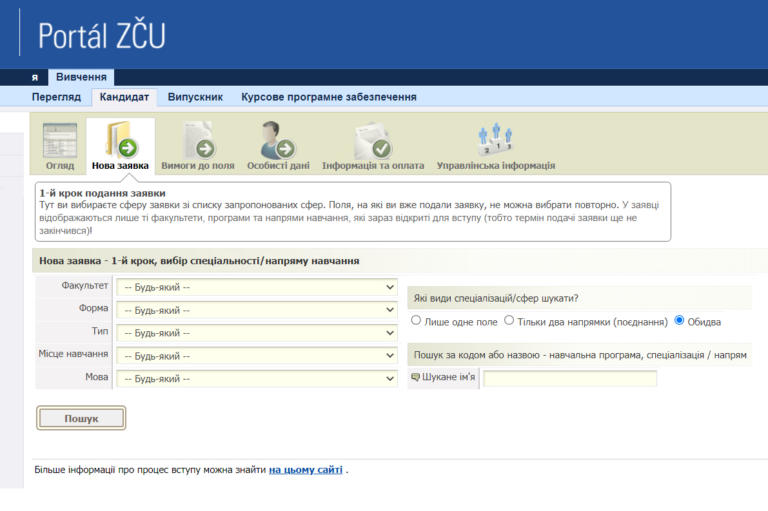
Task: Open Курсове програмне забезпечення tab
Action: [x=328, y=97]
